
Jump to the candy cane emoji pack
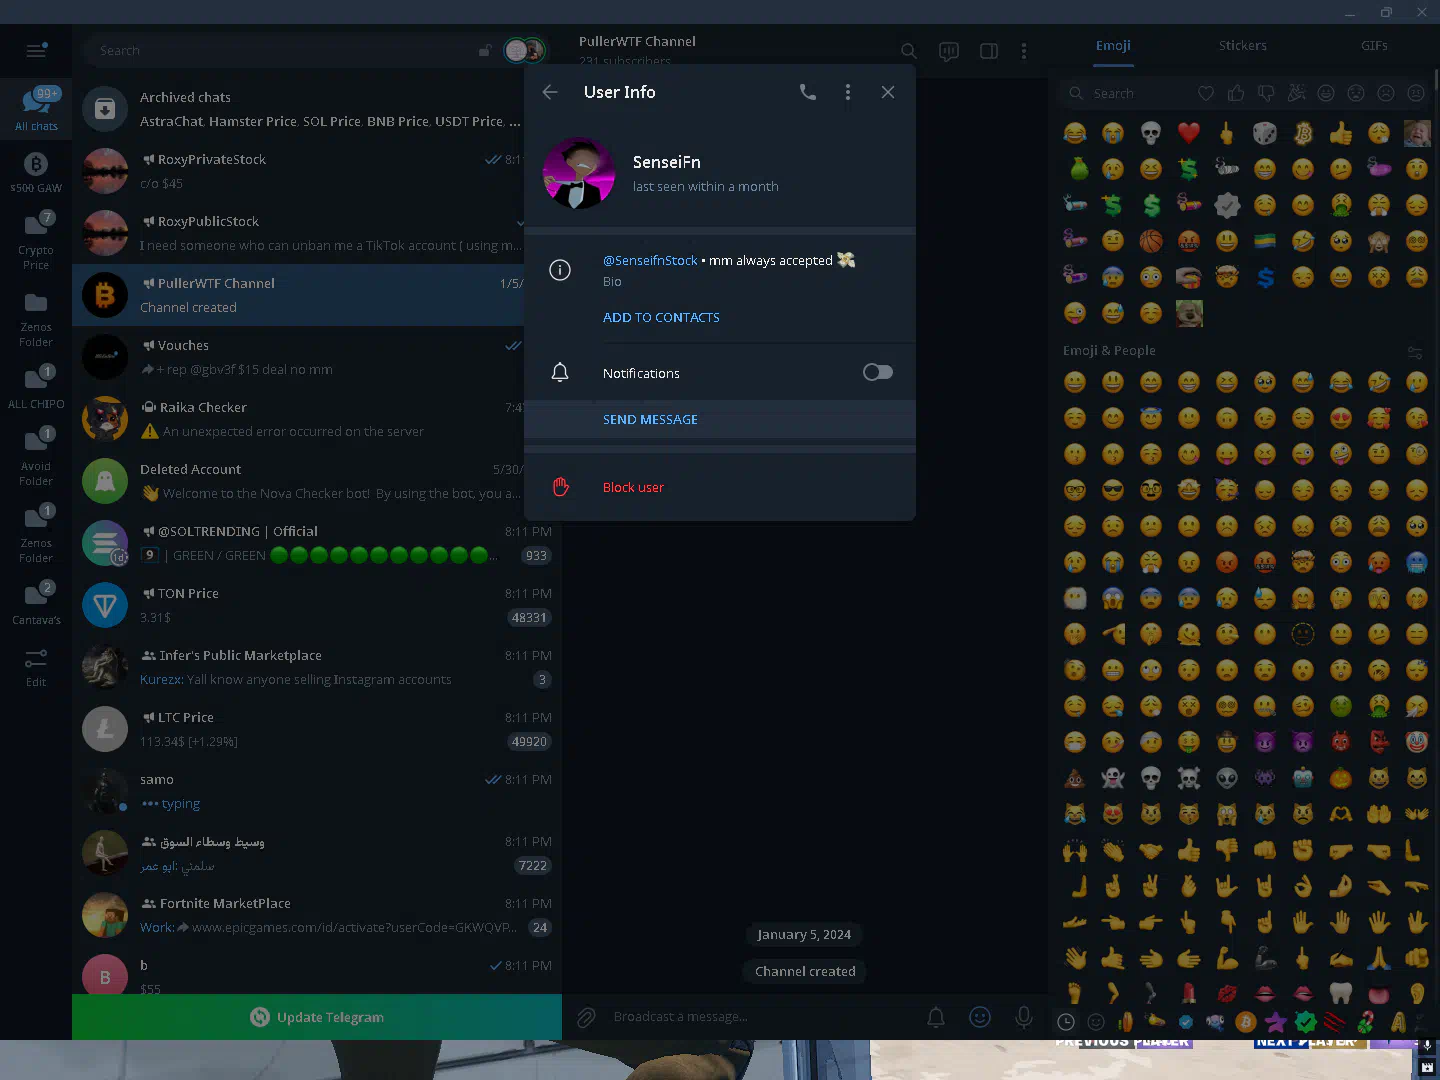pos(1366,1022)
